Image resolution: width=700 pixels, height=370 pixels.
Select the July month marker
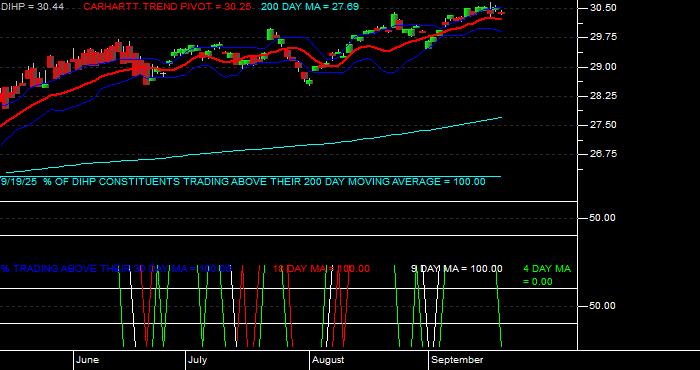[x=197, y=360]
